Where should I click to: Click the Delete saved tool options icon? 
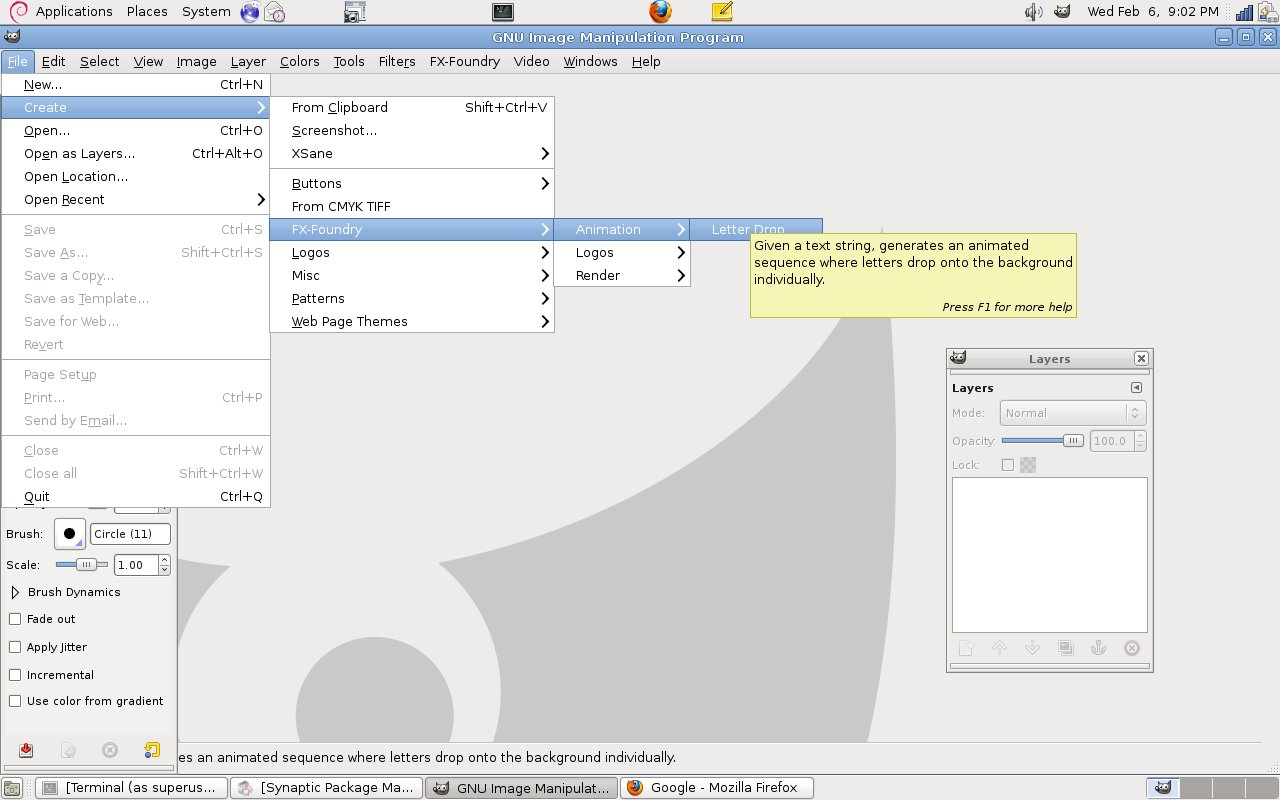(x=110, y=750)
